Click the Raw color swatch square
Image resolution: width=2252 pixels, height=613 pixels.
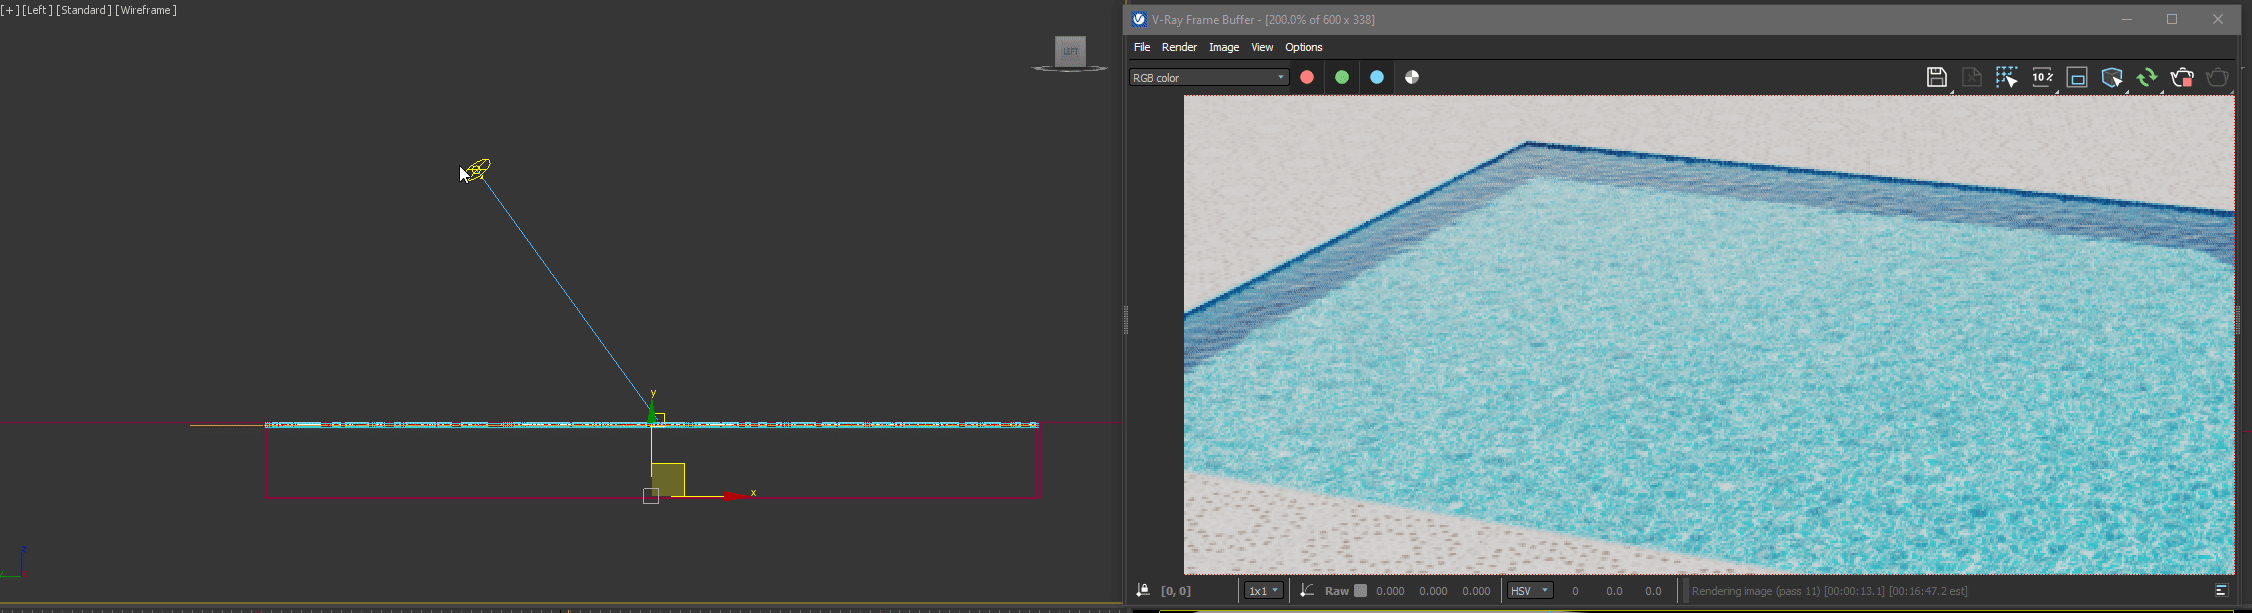pos(1360,591)
